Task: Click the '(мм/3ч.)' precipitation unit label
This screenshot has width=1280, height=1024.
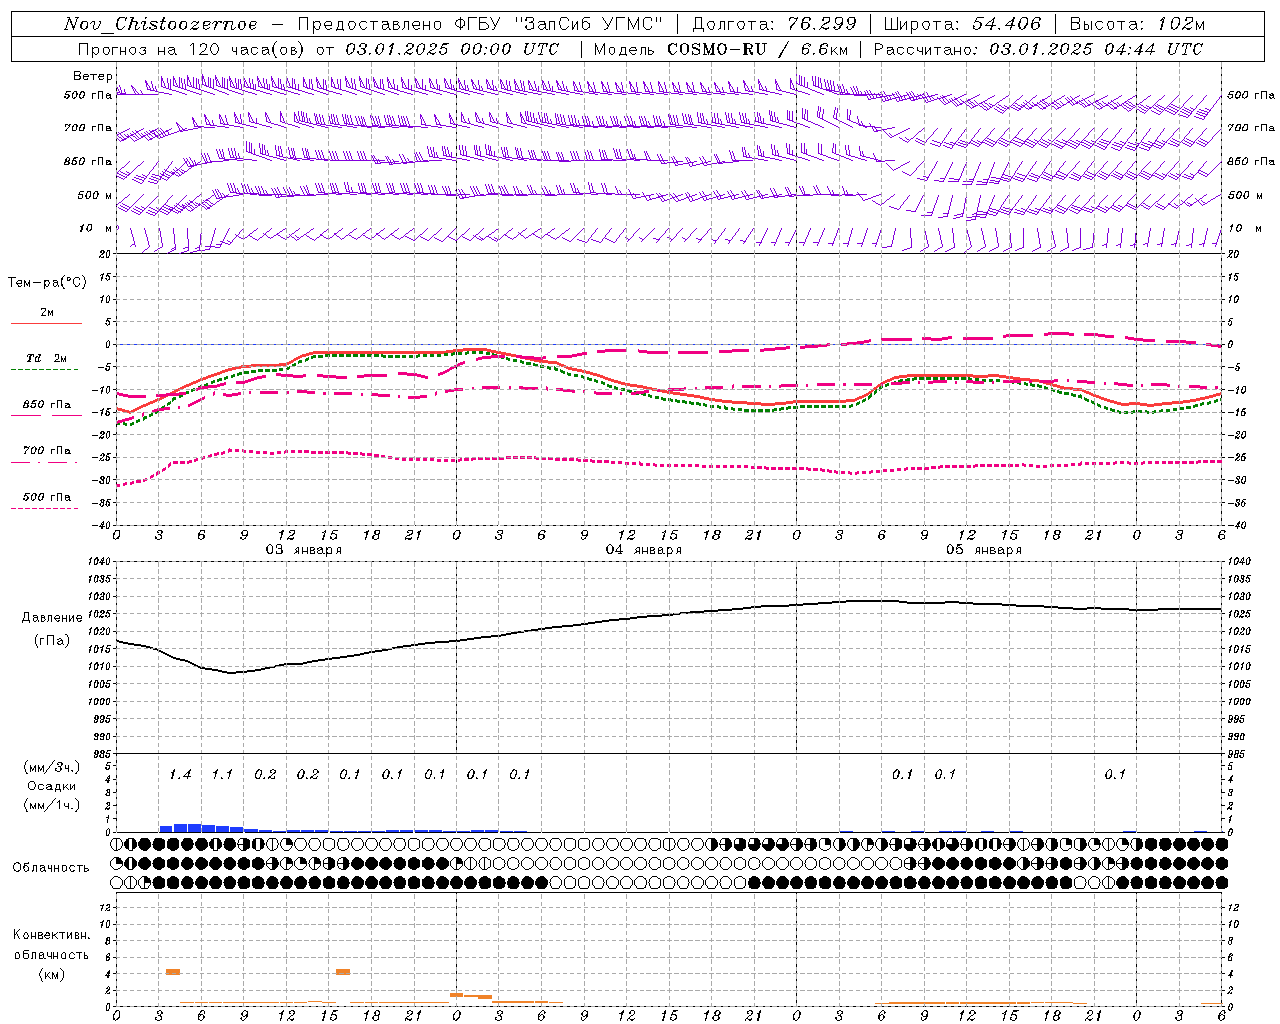Action: 52,767
